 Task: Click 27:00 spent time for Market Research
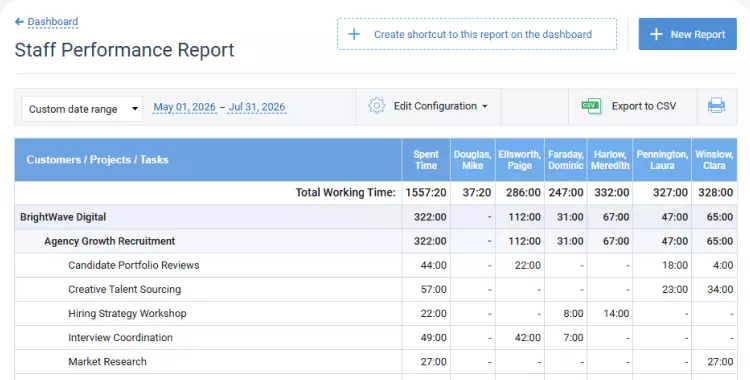433,361
